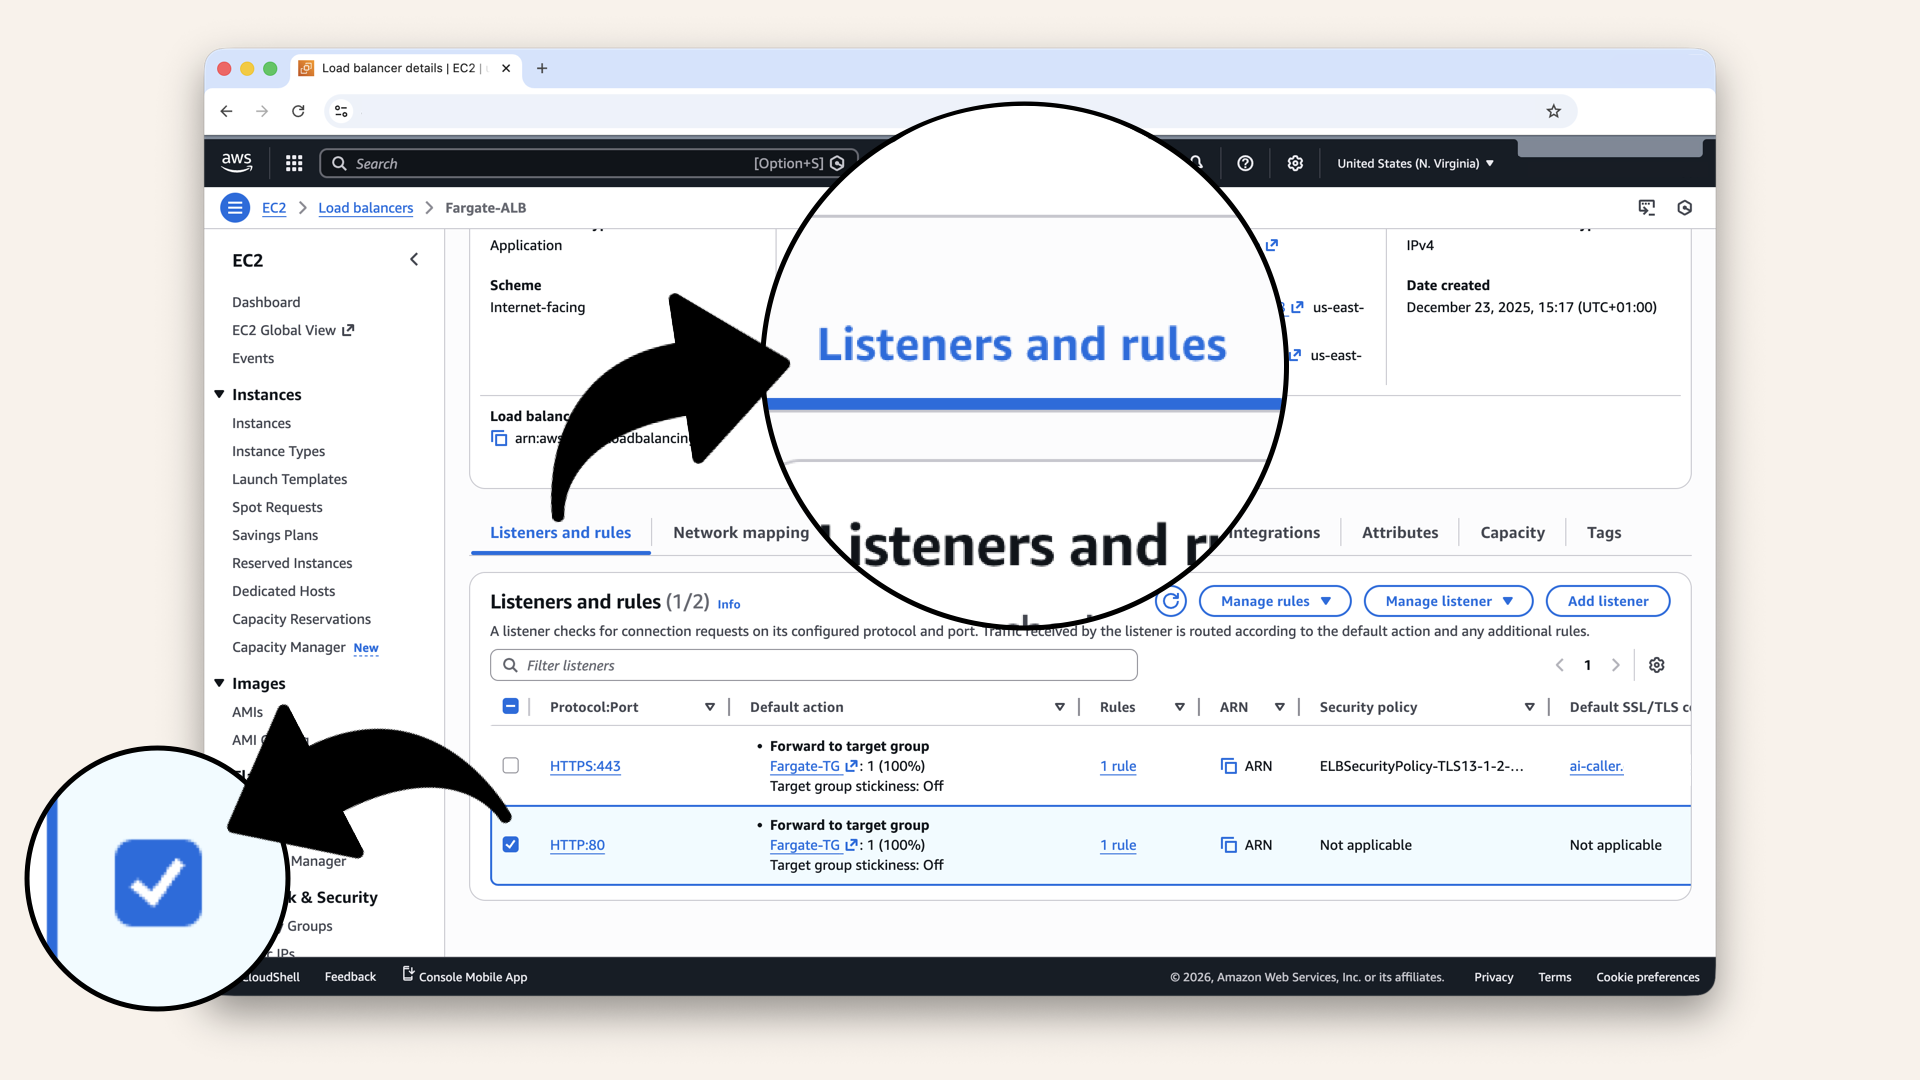Image resolution: width=1920 pixels, height=1080 pixels.
Task: Open the listeners table preferences gear
Action: [x=1657, y=664]
